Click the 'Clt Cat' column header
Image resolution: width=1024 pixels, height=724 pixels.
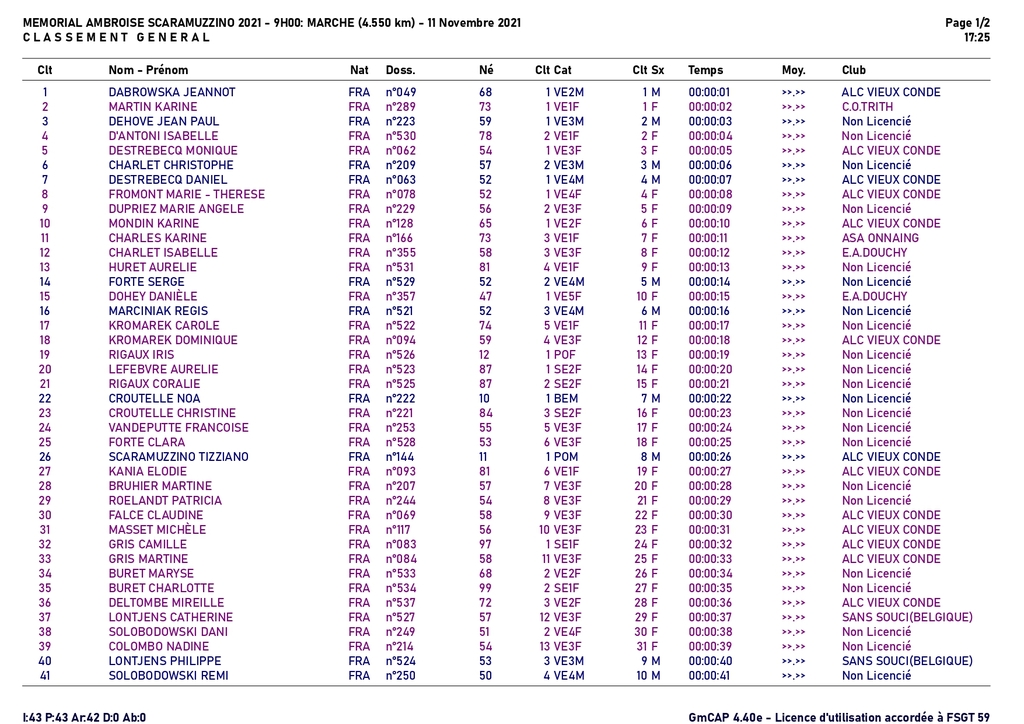[x=553, y=70]
